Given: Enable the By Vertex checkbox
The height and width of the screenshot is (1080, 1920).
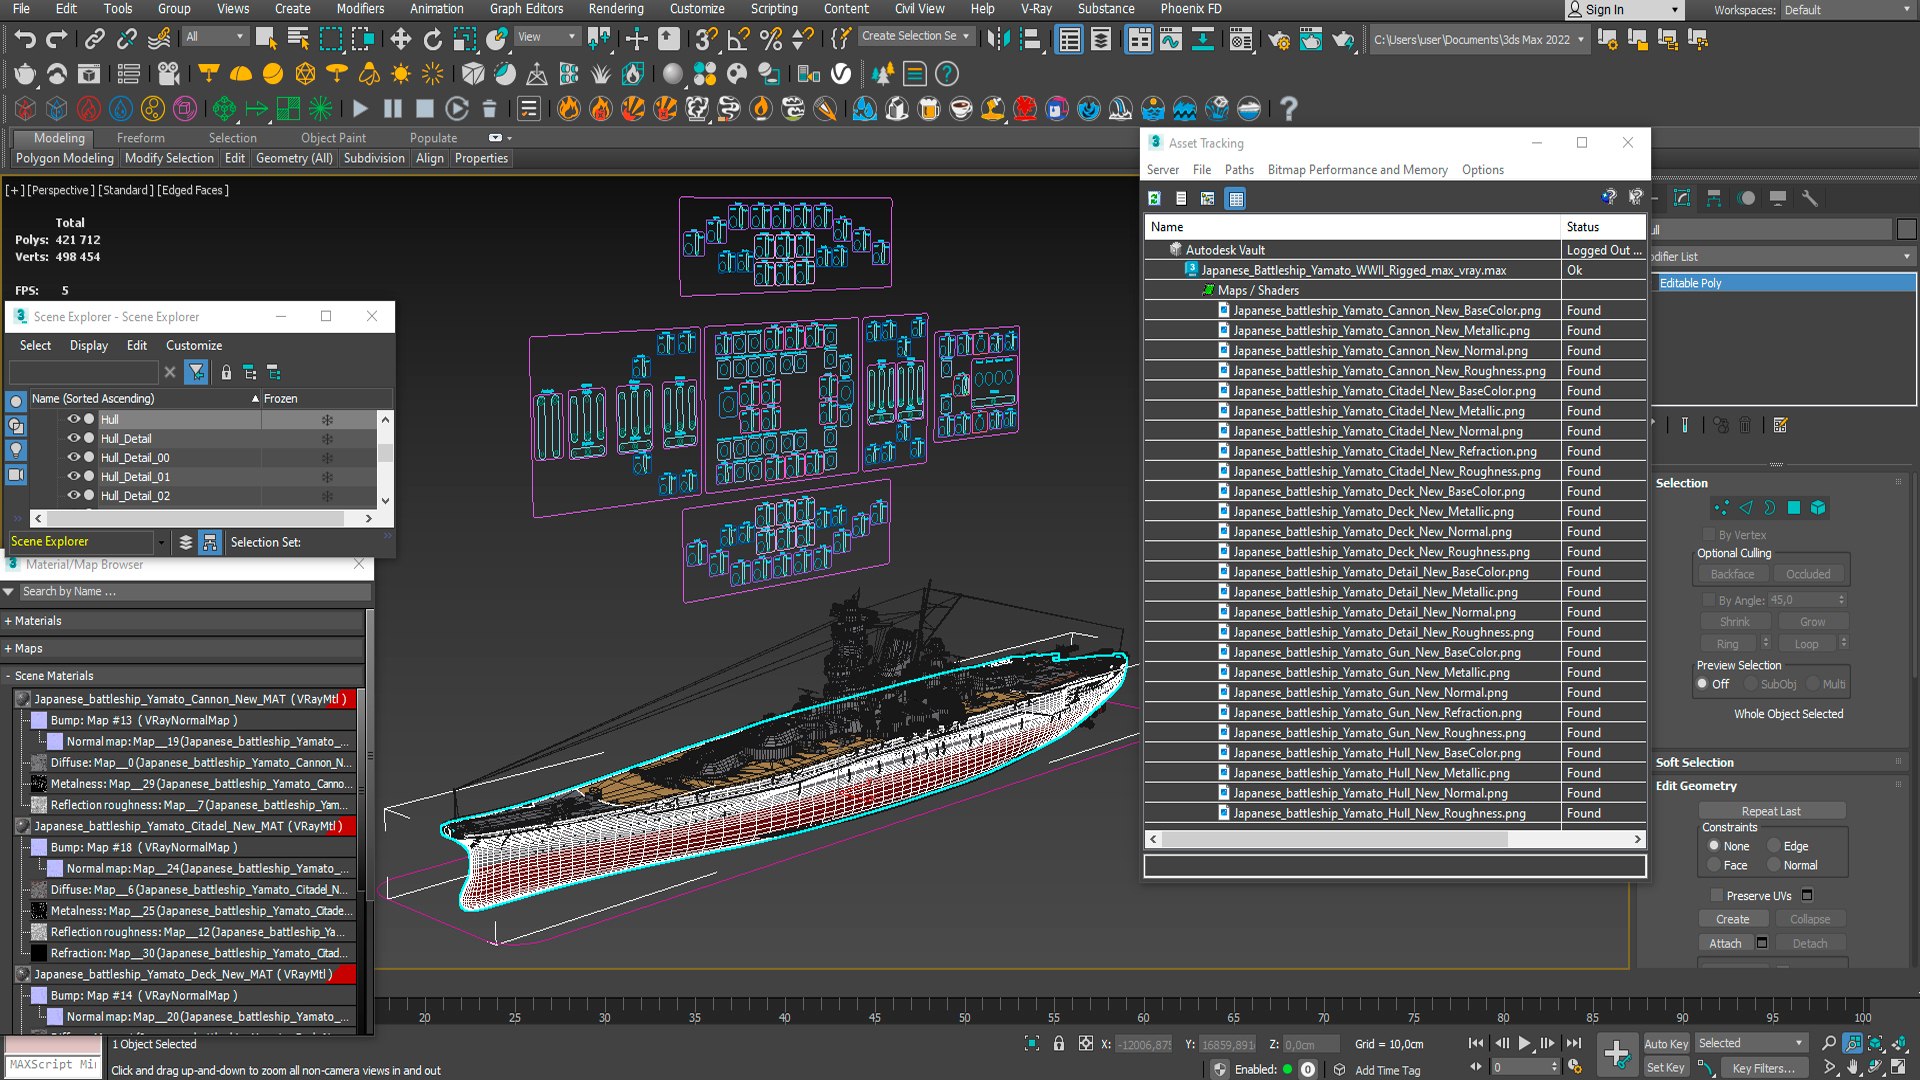Looking at the screenshot, I should coord(1709,535).
